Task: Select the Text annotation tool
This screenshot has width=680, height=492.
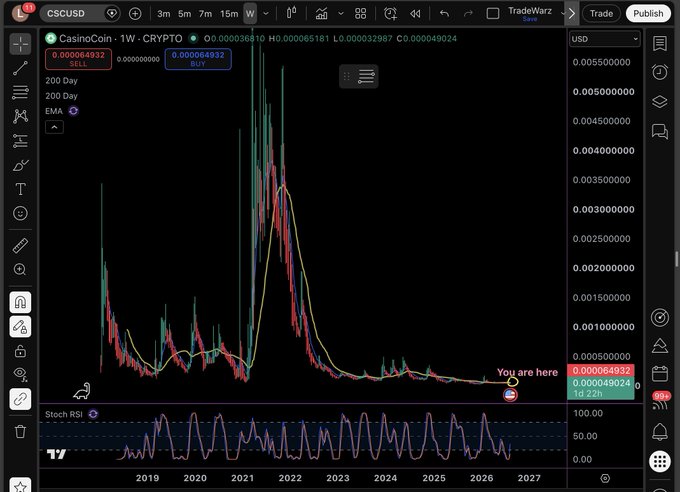Action: pyautogui.click(x=20, y=189)
